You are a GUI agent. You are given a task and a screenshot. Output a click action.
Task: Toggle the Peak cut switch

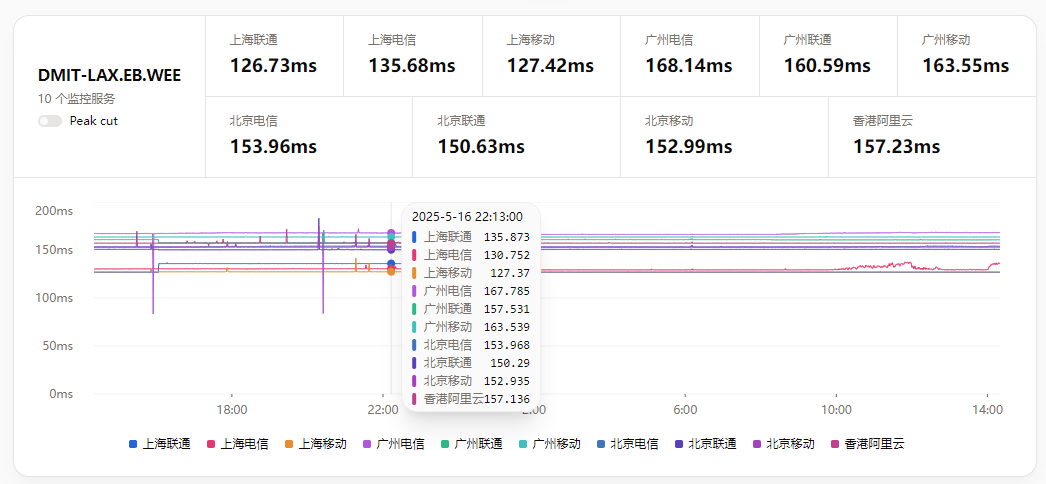[50, 121]
